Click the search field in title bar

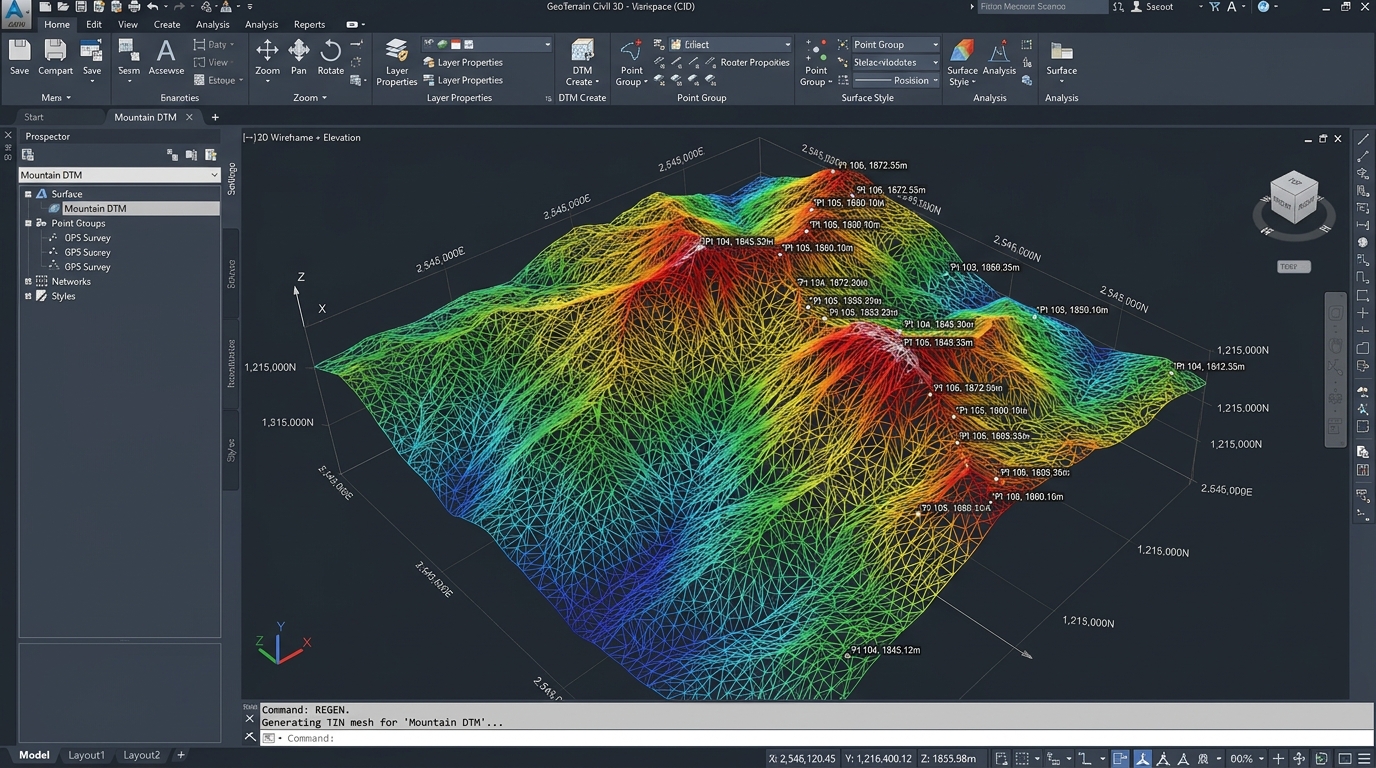tap(1042, 7)
